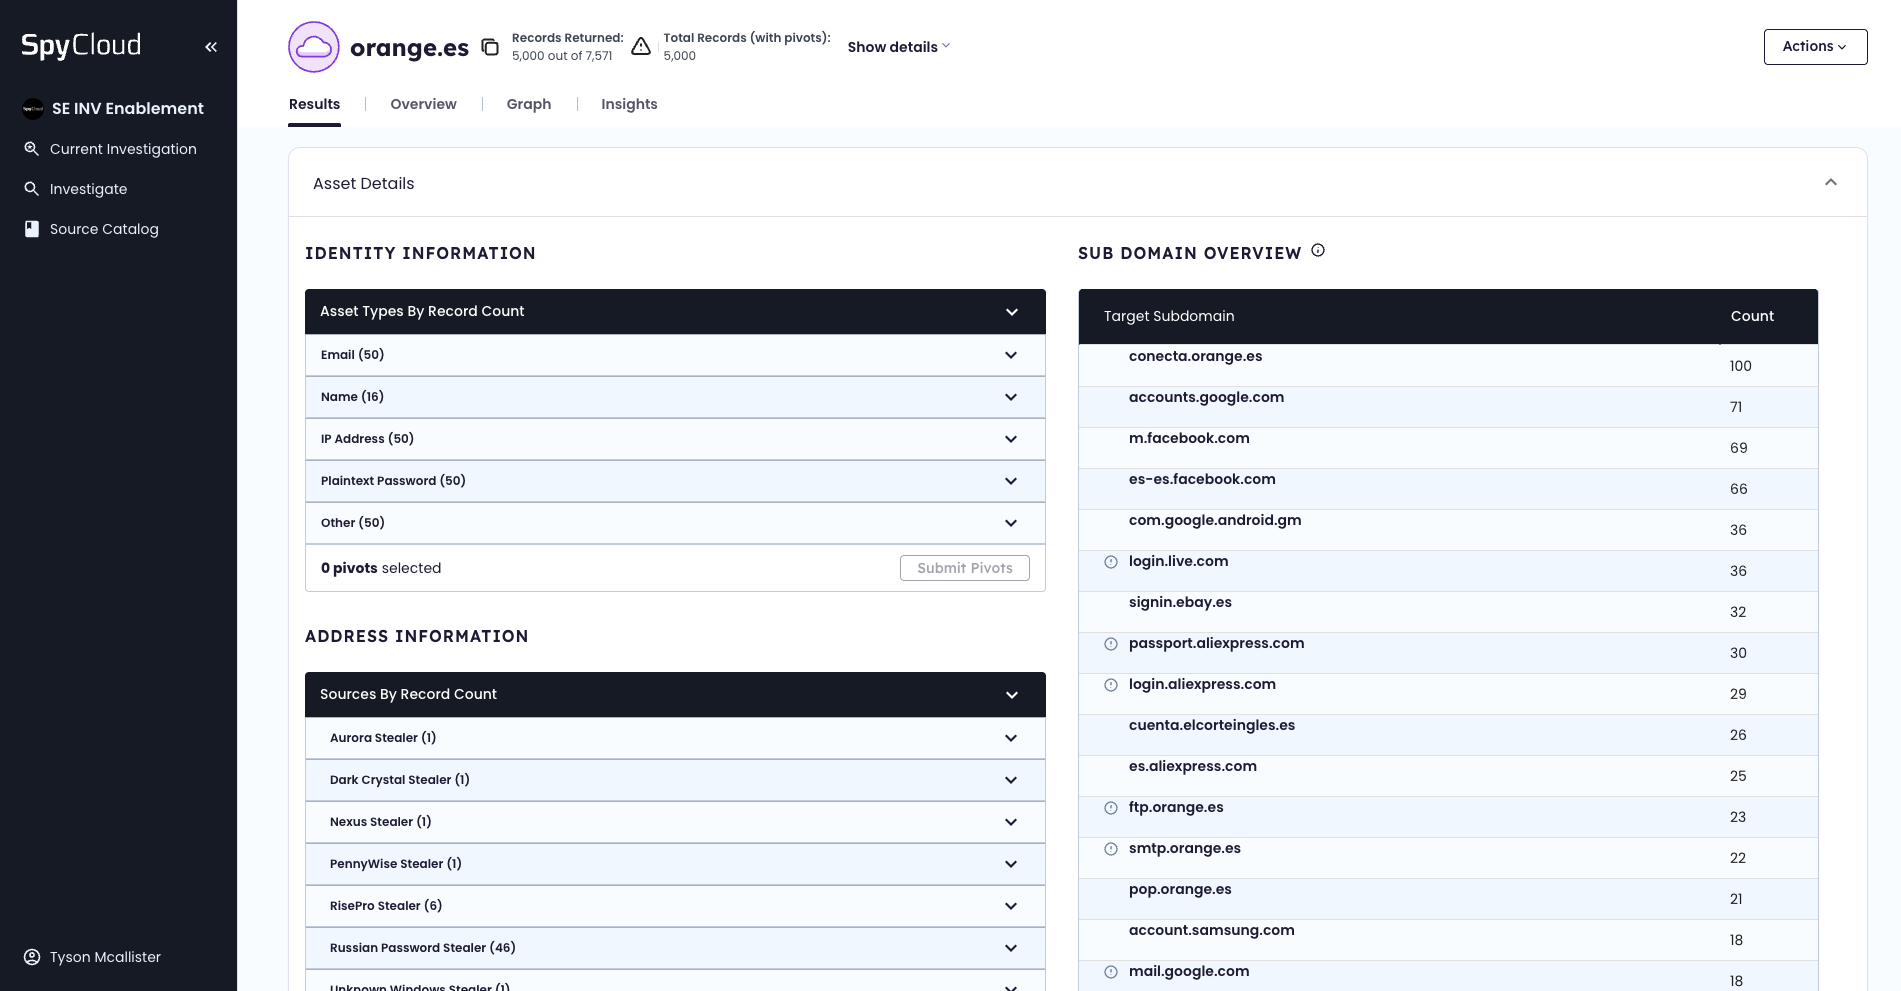
Task: Copy the orange.es domain name
Action: click(490, 47)
